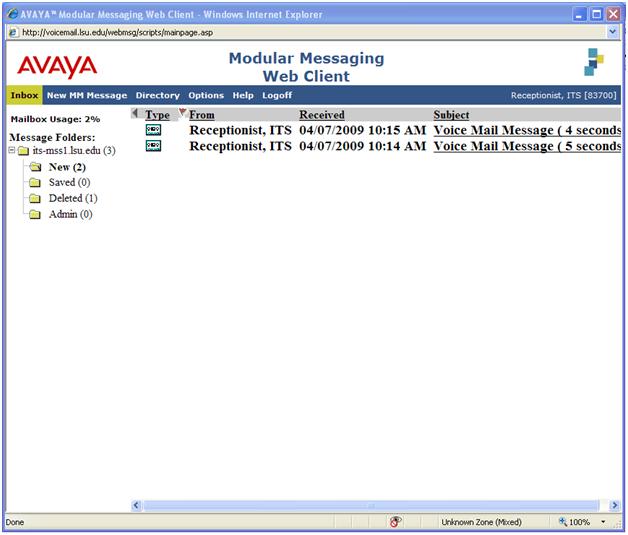
Task: Open Voice Mail Message 5 seconds
Action: click(527, 147)
